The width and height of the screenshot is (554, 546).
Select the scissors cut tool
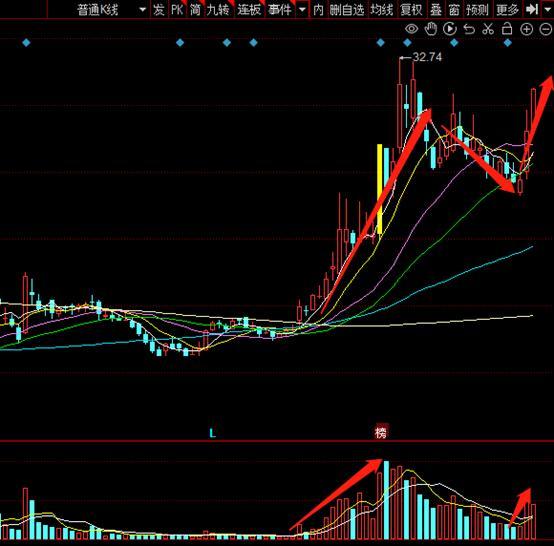(x=488, y=29)
